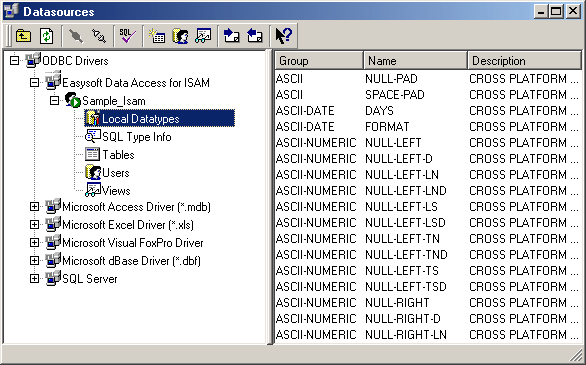Select the NULL-RIGHT-LN datatype name
The height and width of the screenshot is (365, 586).
tap(406, 335)
